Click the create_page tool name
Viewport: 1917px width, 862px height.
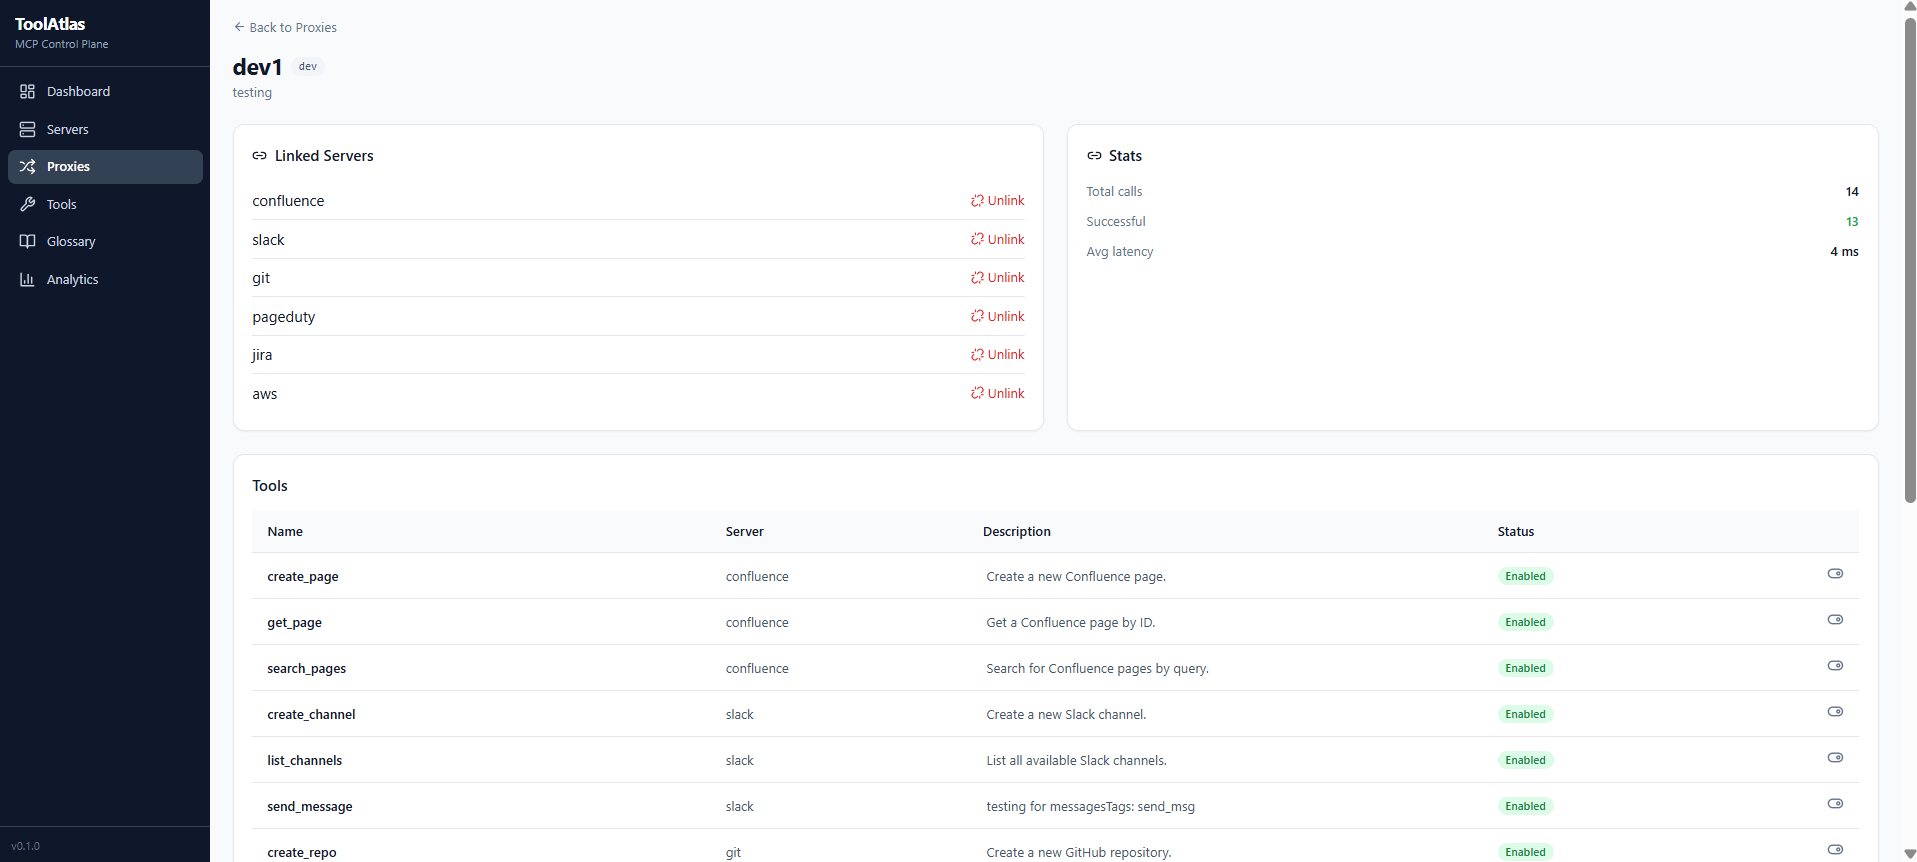click(x=303, y=576)
